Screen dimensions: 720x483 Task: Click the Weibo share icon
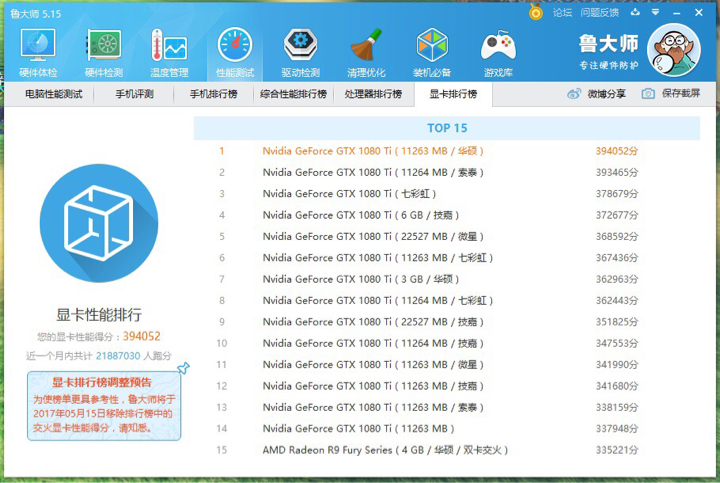pyautogui.click(x=574, y=94)
